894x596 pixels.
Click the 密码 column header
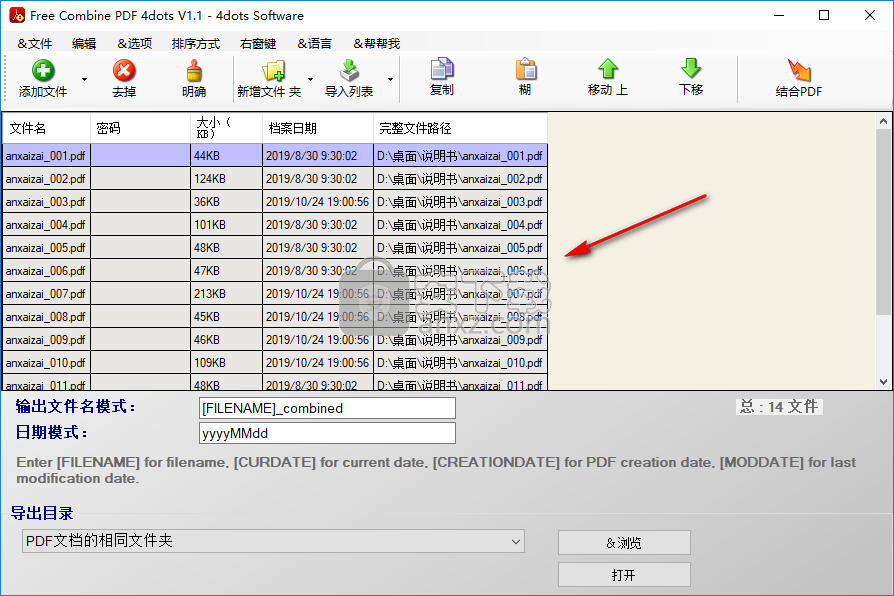pyautogui.click(x=140, y=128)
